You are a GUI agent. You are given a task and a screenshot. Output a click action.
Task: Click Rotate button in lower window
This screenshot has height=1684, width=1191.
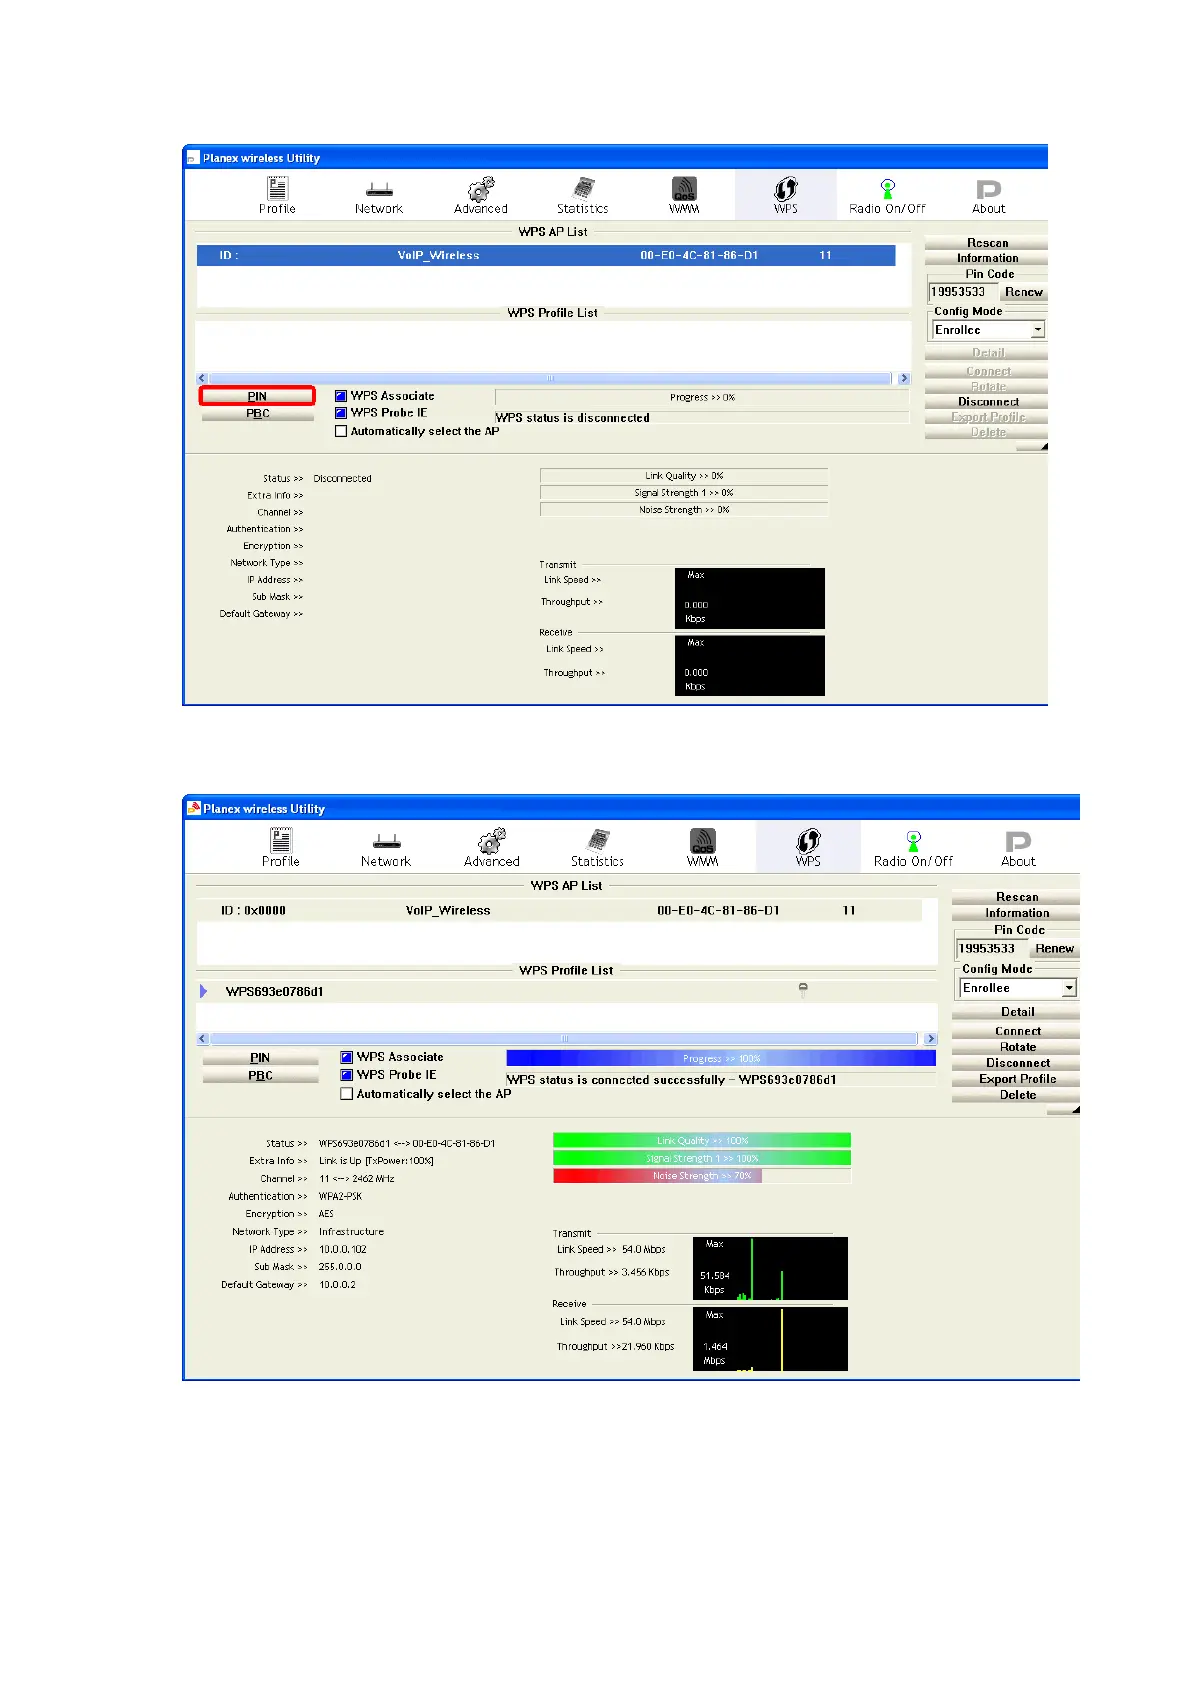1016,1047
